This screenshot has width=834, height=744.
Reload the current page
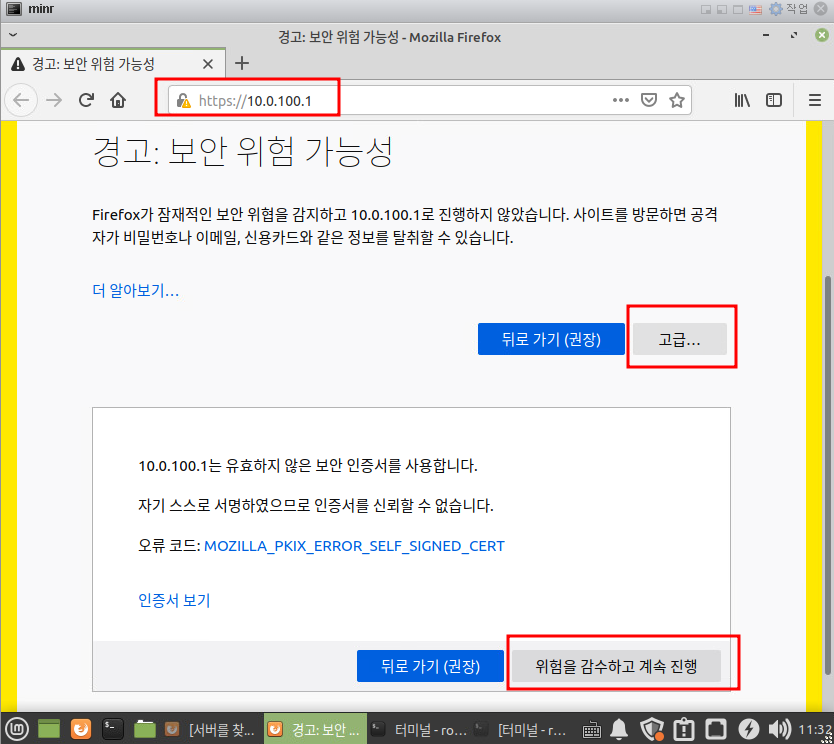click(86, 100)
